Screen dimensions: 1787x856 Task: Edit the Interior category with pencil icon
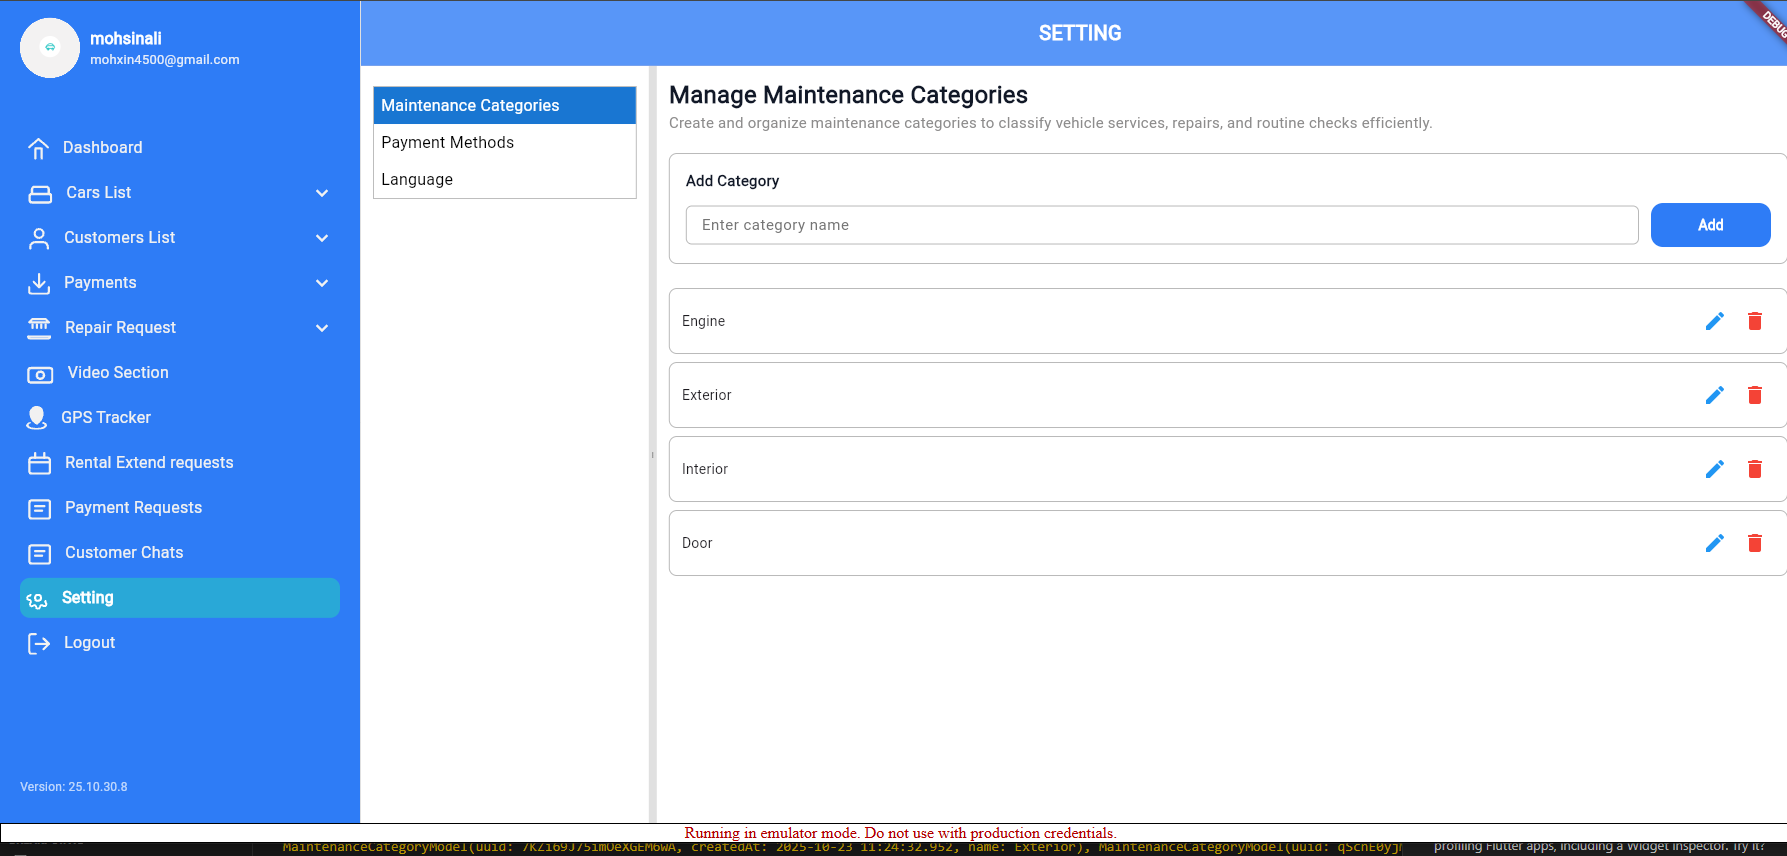point(1714,469)
